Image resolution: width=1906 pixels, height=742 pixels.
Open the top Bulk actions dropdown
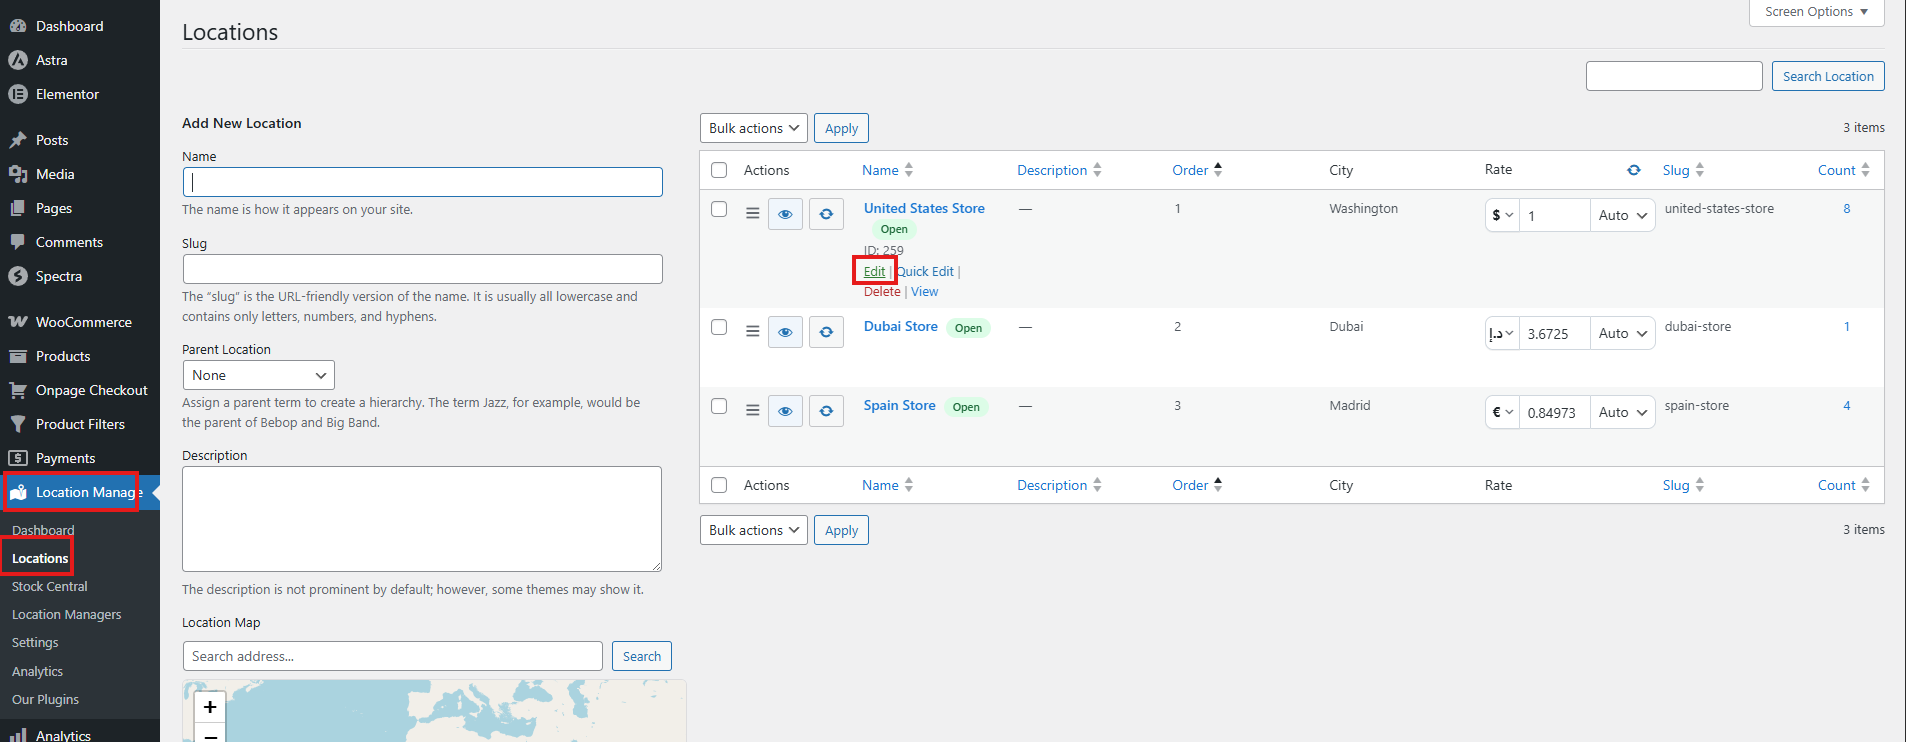pos(754,128)
